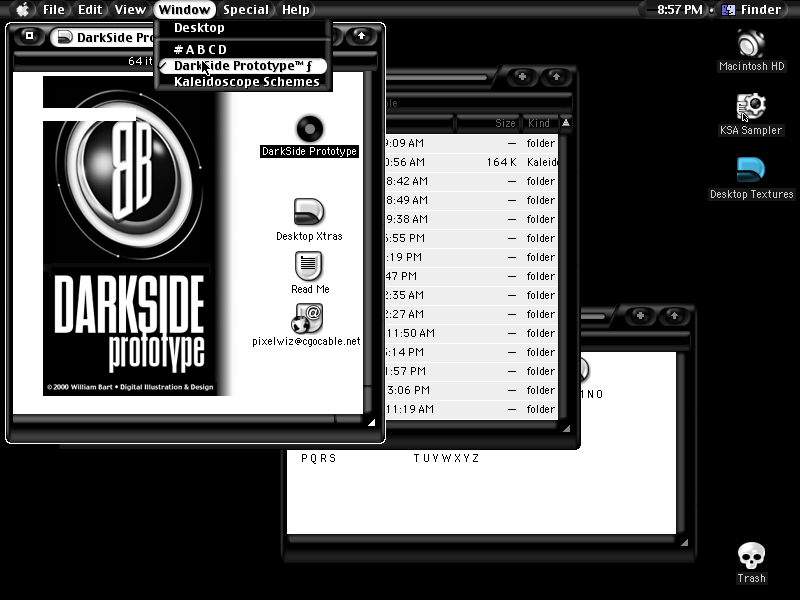The height and width of the screenshot is (600, 800).
Task: Sort list by Size column header
Action: tap(488, 123)
